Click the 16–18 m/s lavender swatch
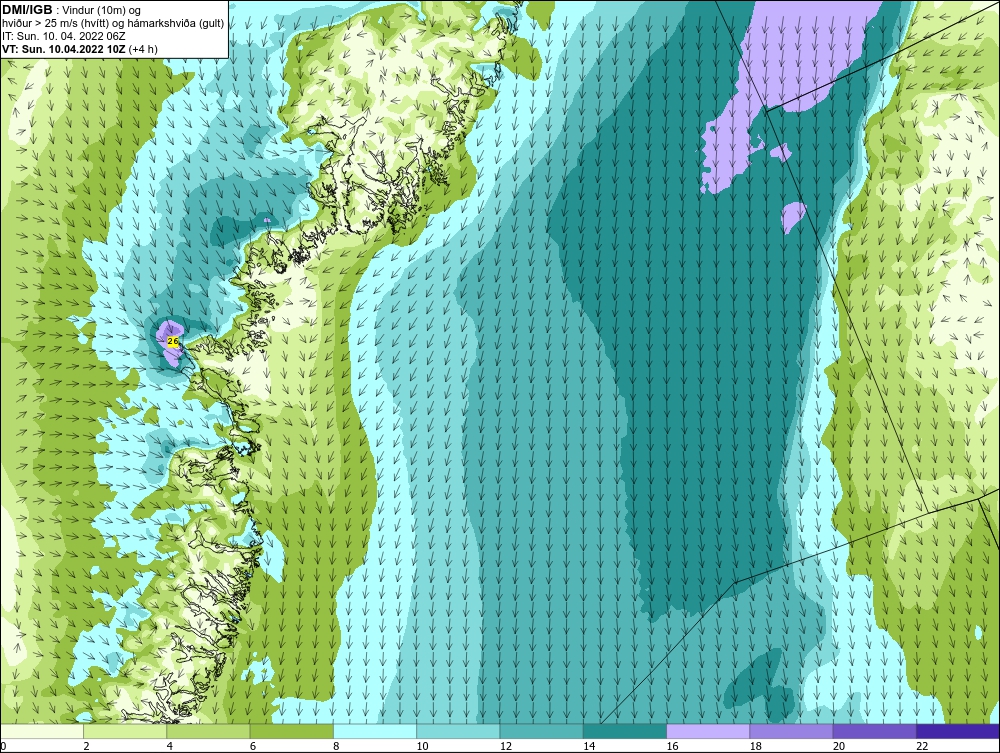Screen dimensions: 1000x753 [708, 731]
